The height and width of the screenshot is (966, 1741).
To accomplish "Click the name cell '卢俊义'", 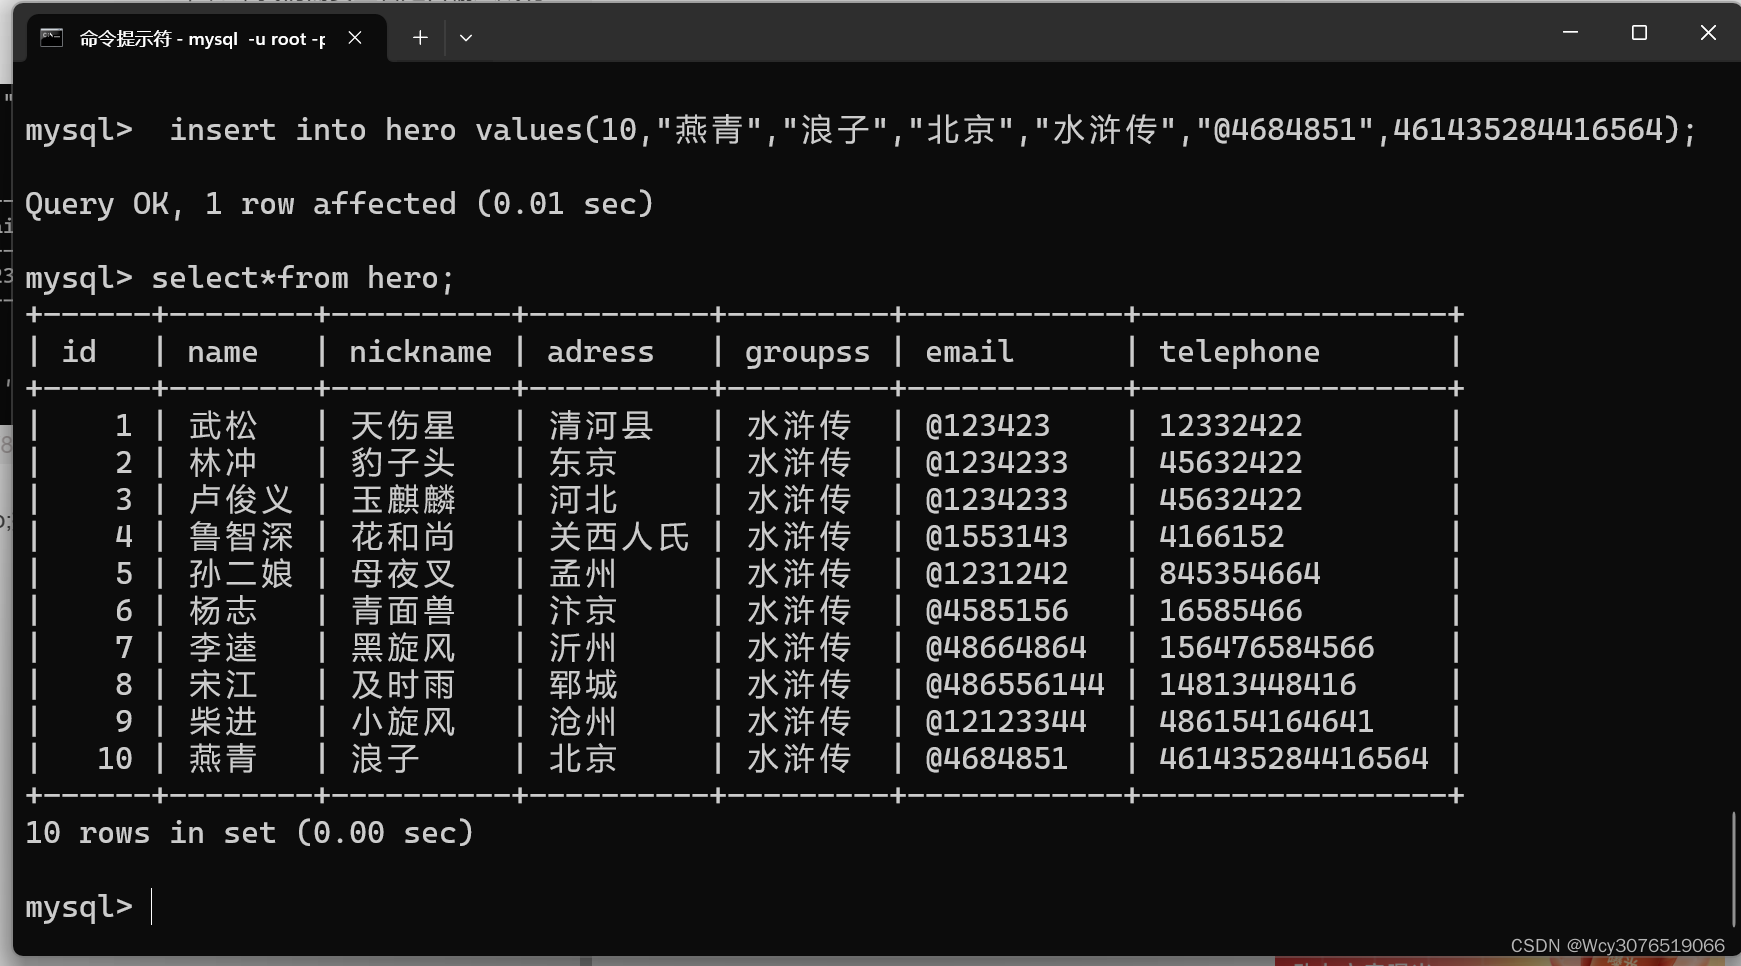I will click(241, 500).
